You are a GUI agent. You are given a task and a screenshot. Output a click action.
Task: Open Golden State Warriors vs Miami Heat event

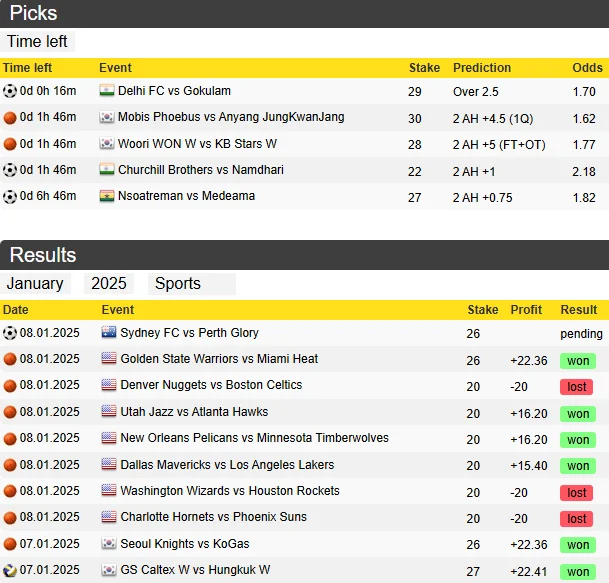tap(219, 359)
